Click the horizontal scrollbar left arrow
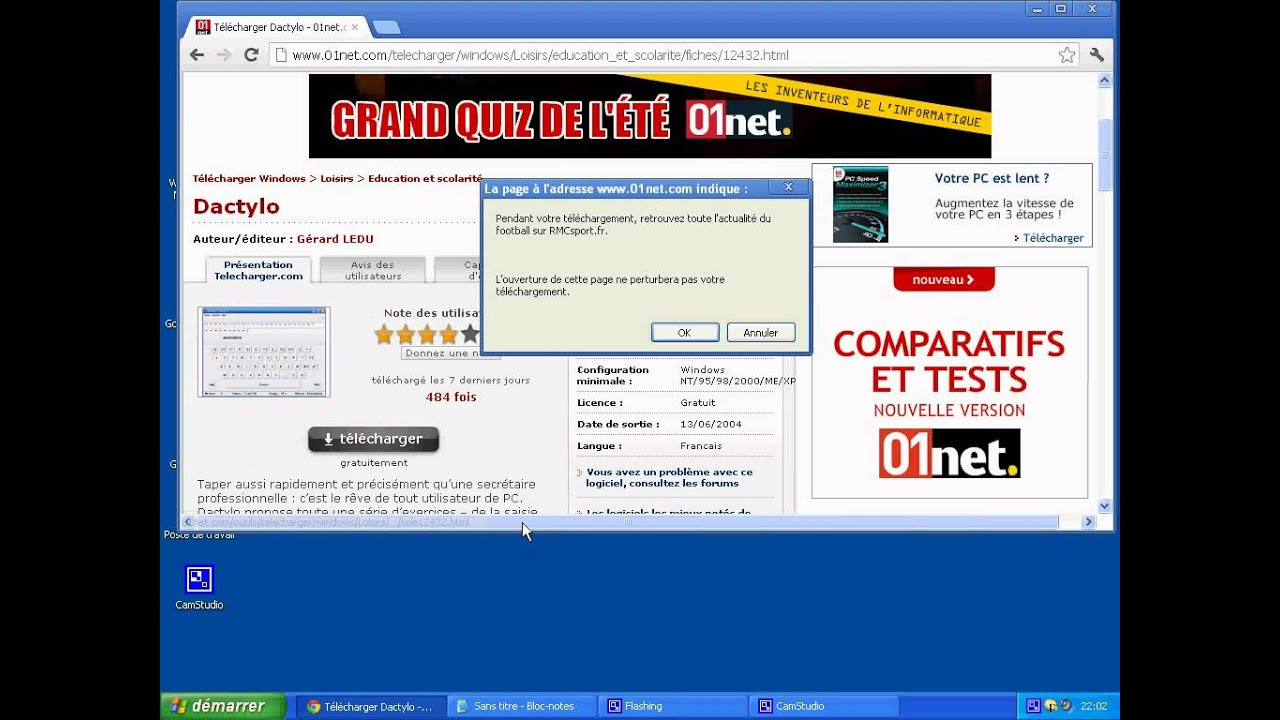 (x=187, y=522)
